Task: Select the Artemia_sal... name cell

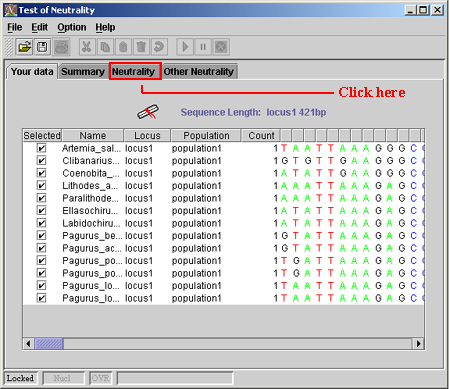Action: click(92, 148)
